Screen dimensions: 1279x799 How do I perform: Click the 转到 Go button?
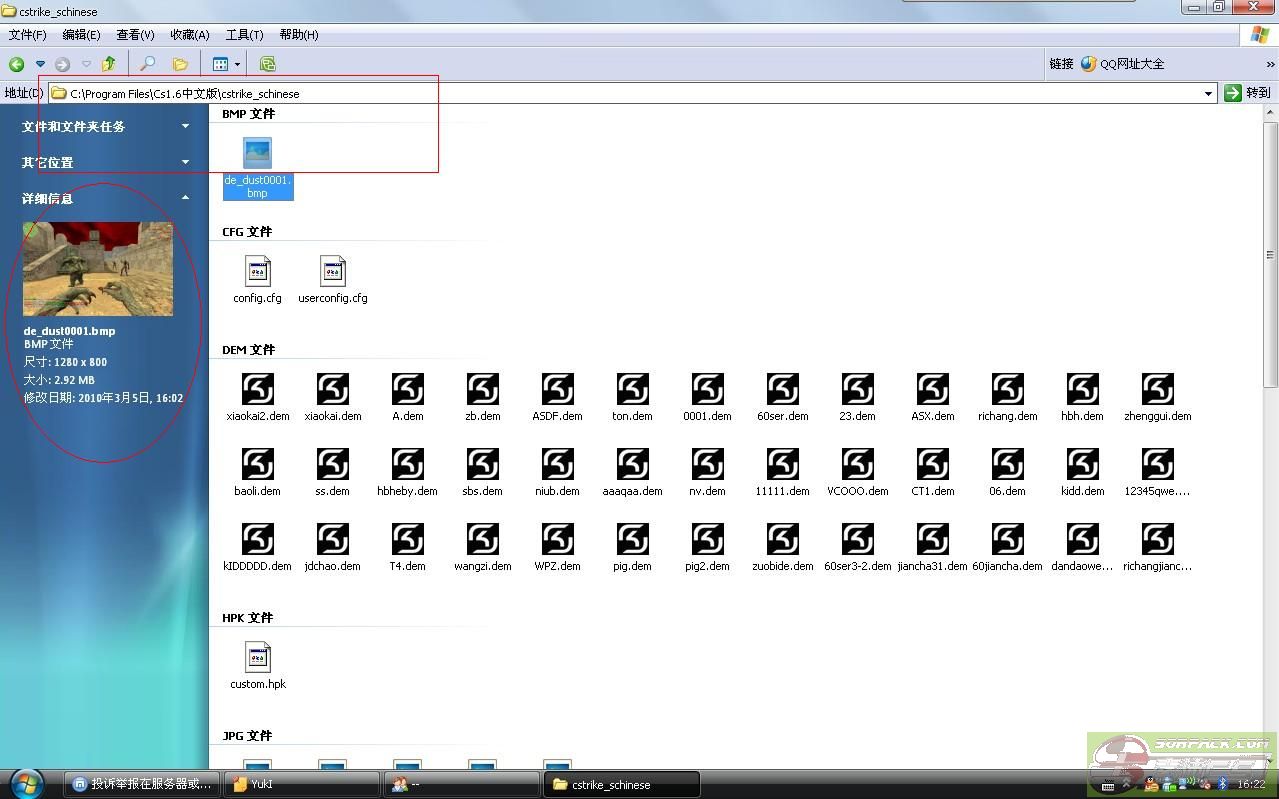click(x=1247, y=93)
